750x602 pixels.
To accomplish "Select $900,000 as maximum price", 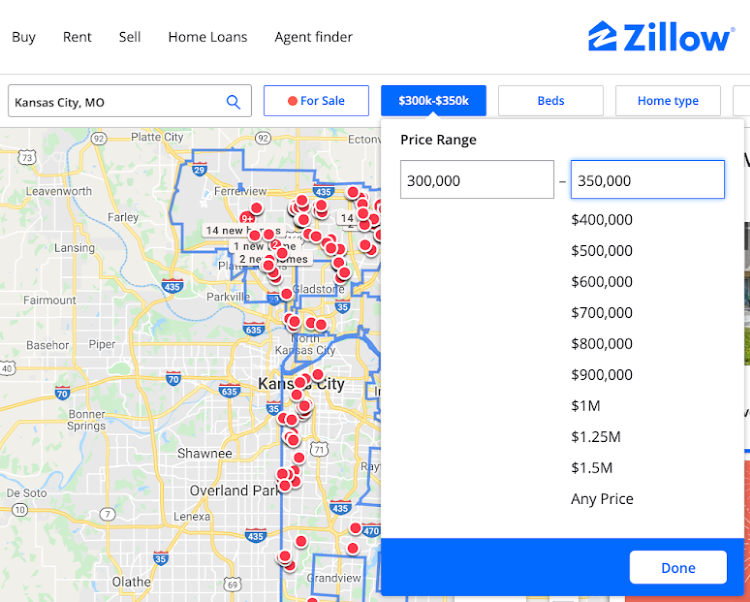I will coord(602,375).
